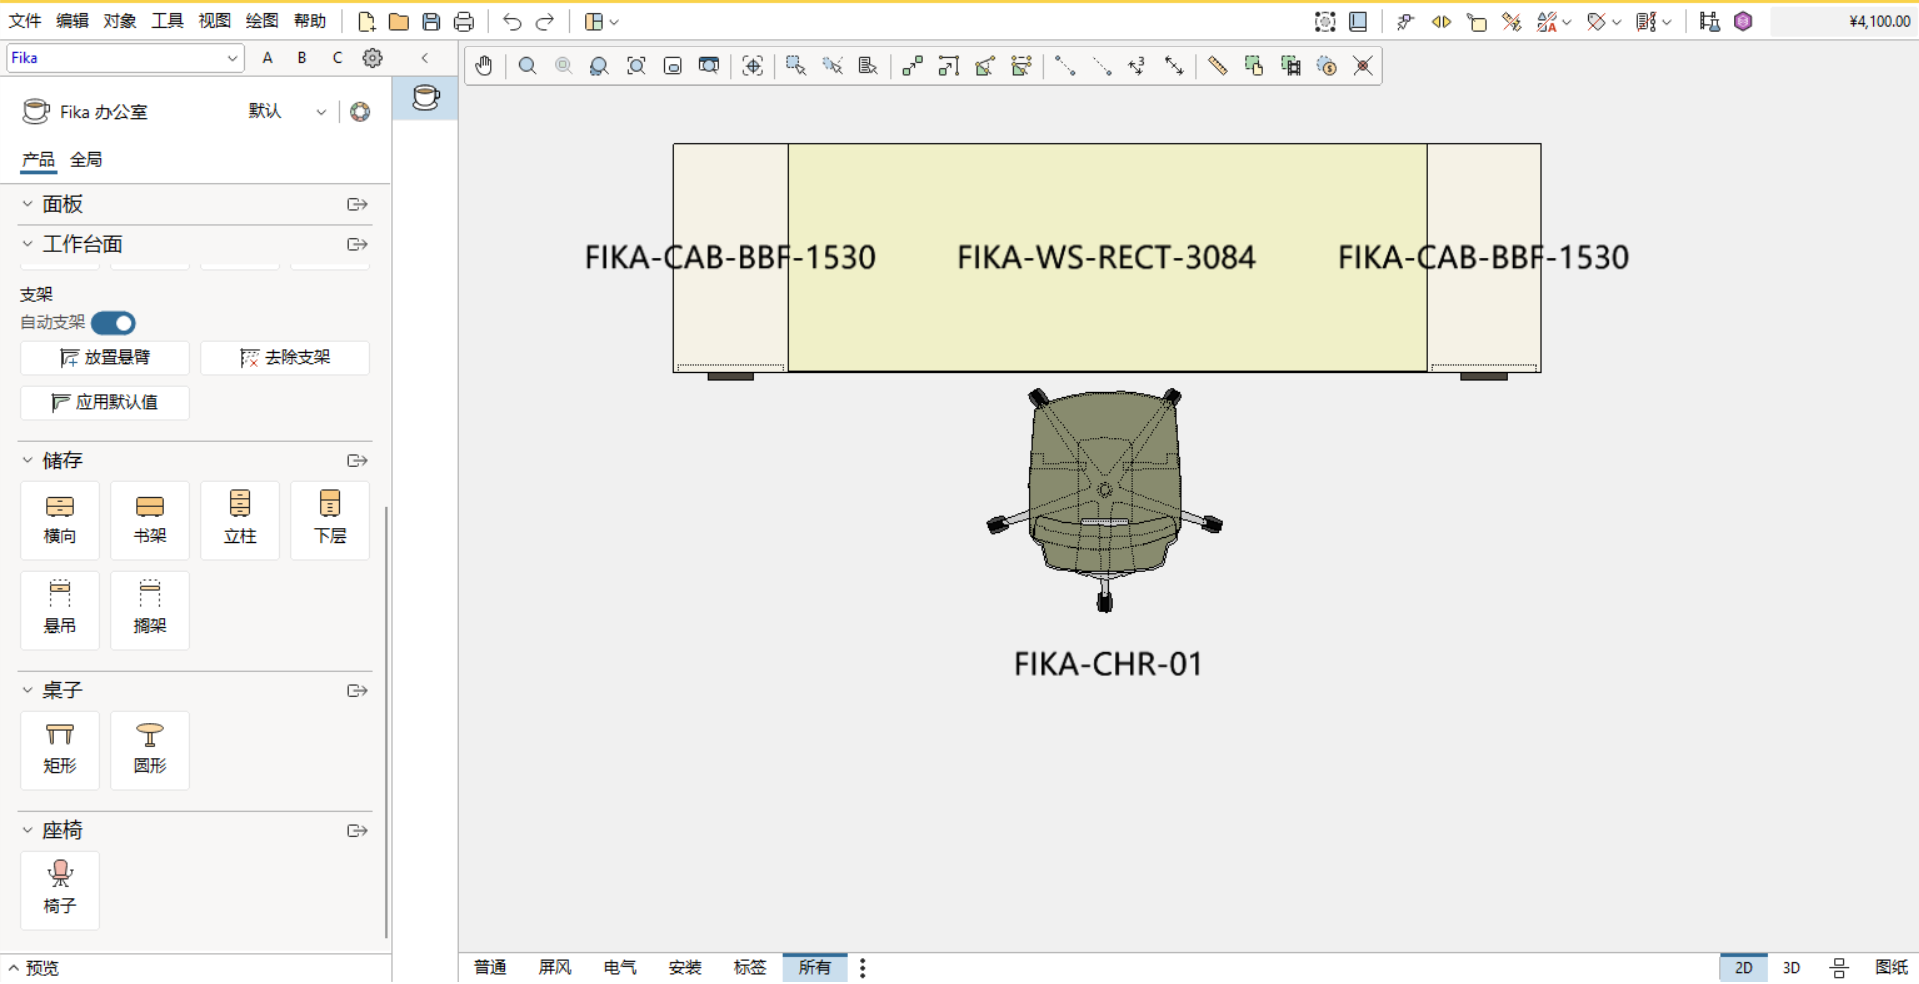Undo the last action
1919x984 pixels.
tap(512, 21)
